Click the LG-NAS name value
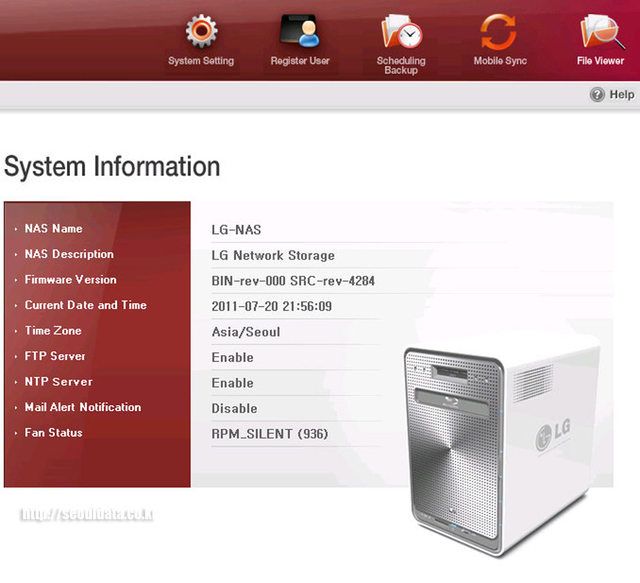This screenshot has width=640, height=583. [x=236, y=230]
